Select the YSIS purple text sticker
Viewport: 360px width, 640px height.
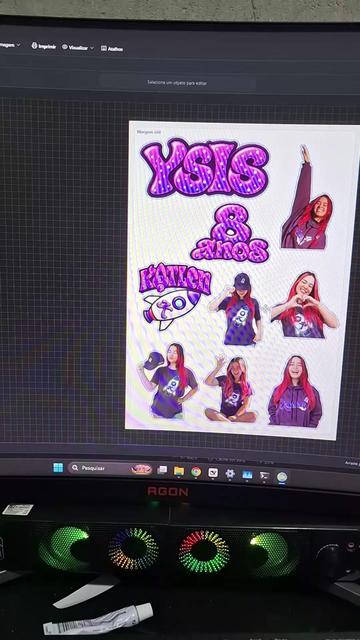pyautogui.click(x=205, y=167)
